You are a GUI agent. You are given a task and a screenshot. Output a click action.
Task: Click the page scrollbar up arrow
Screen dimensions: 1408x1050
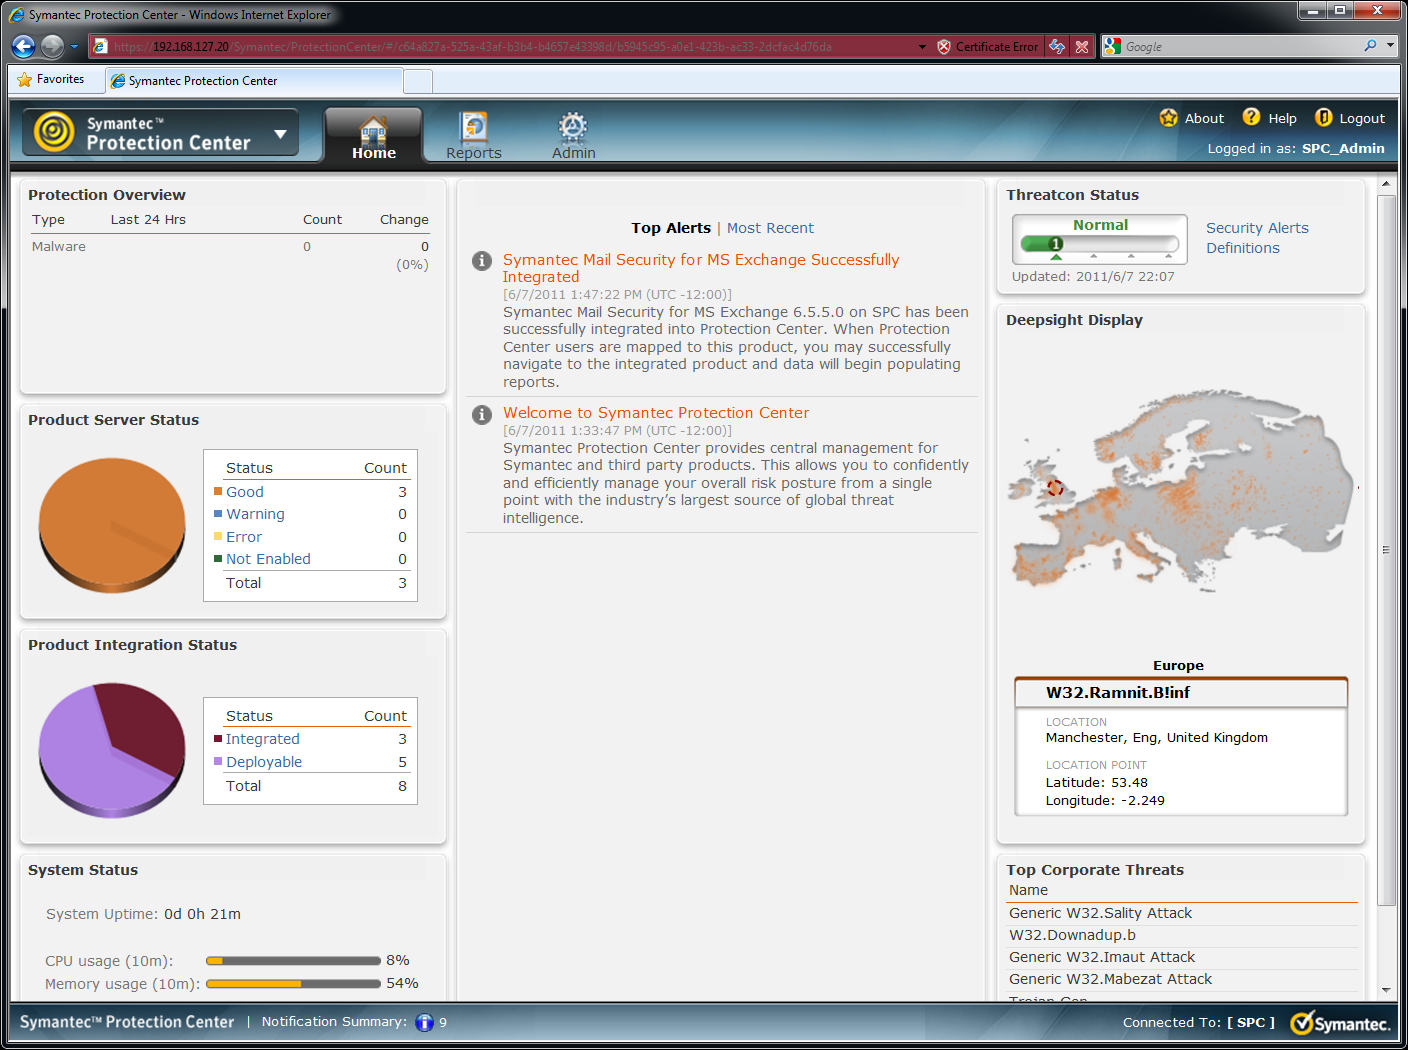[x=1386, y=185]
